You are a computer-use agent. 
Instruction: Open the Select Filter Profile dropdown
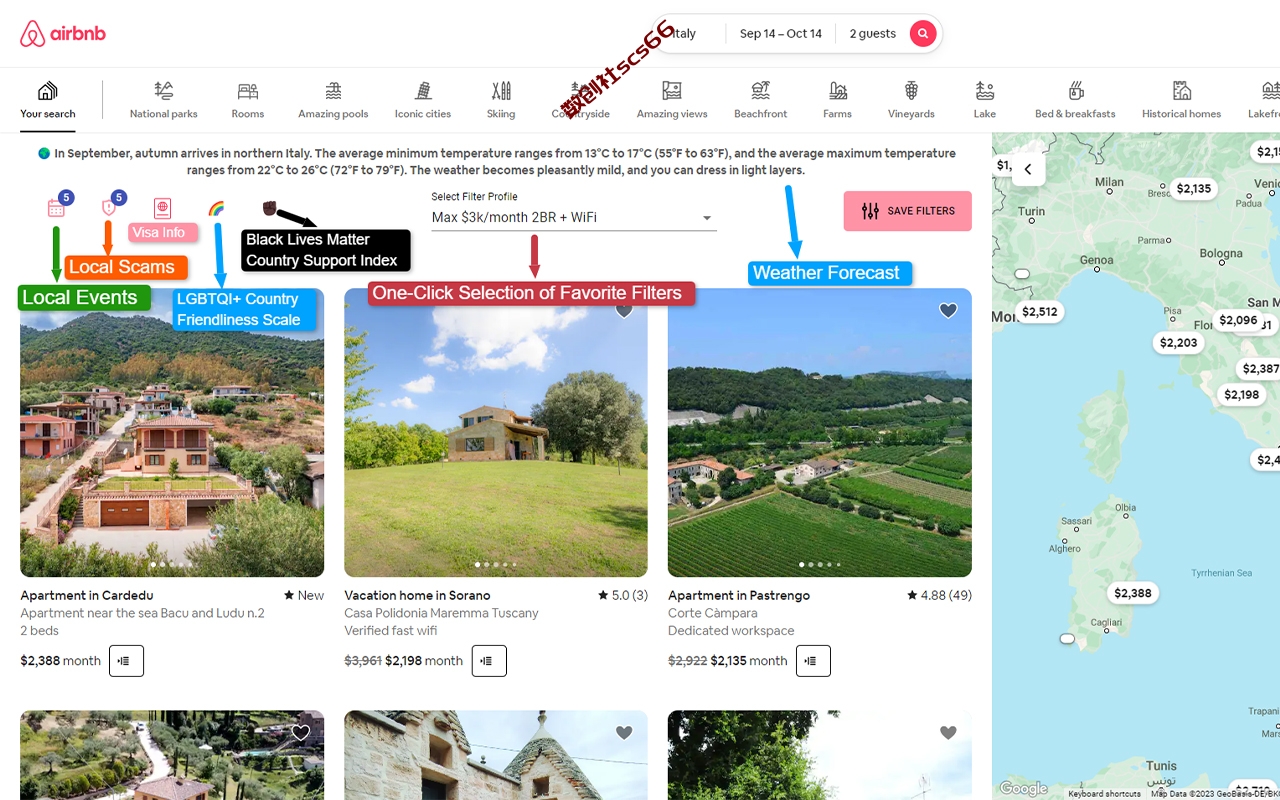[574, 217]
